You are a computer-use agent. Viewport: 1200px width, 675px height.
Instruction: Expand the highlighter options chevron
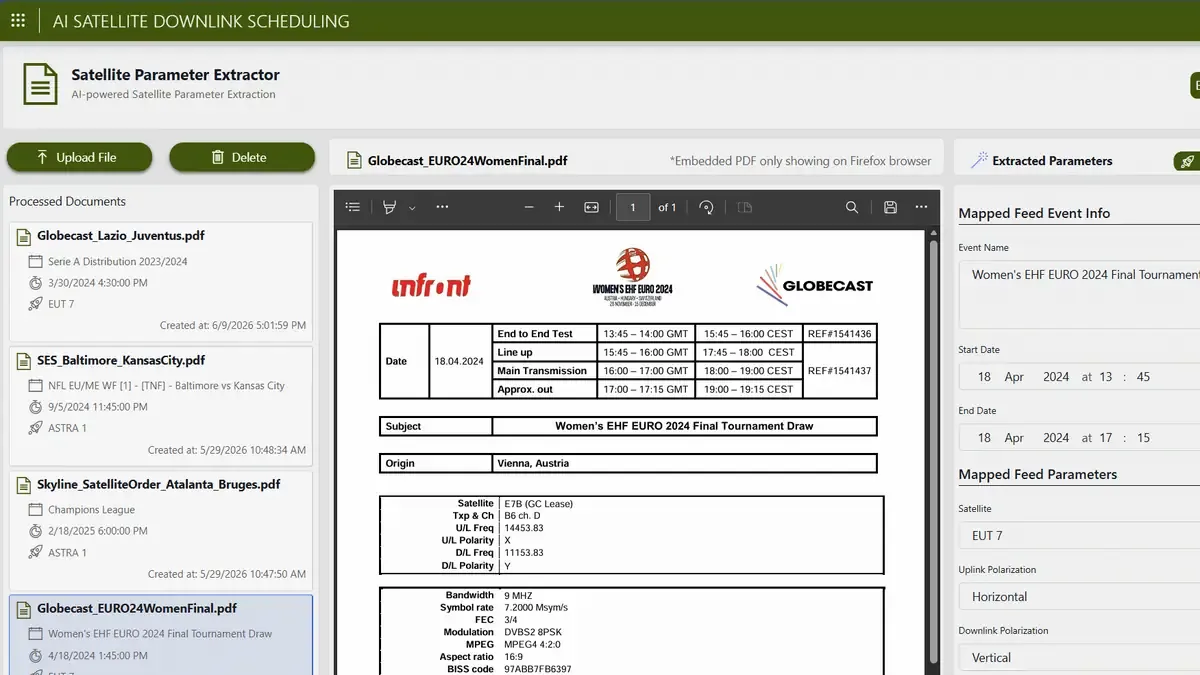pyautogui.click(x=411, y=208)
